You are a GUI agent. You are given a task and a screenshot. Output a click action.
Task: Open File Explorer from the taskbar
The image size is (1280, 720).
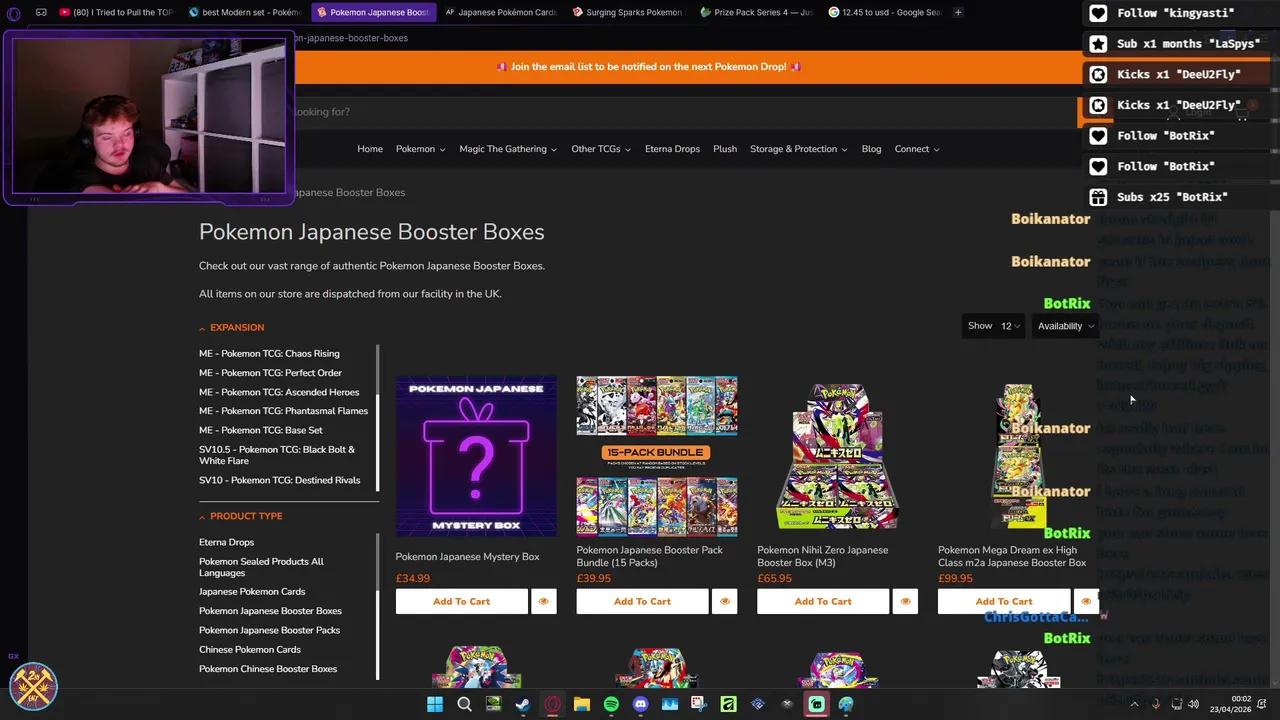[x=581, y=705]
